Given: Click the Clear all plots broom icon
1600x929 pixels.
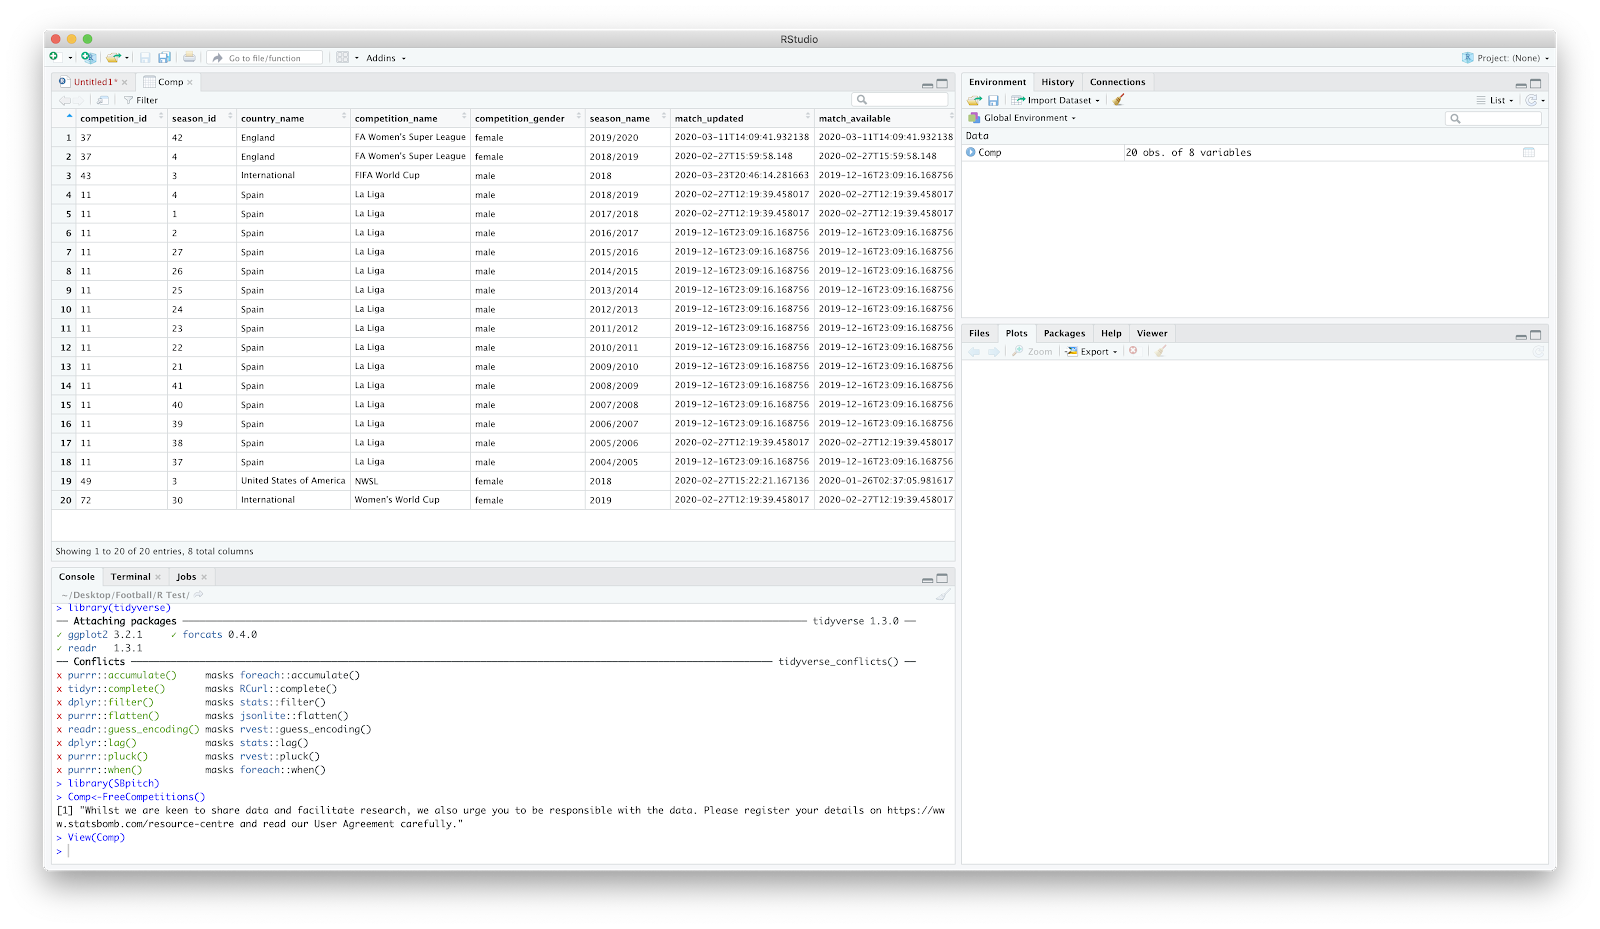Looking at the screenshot, I should point(1160,351).
